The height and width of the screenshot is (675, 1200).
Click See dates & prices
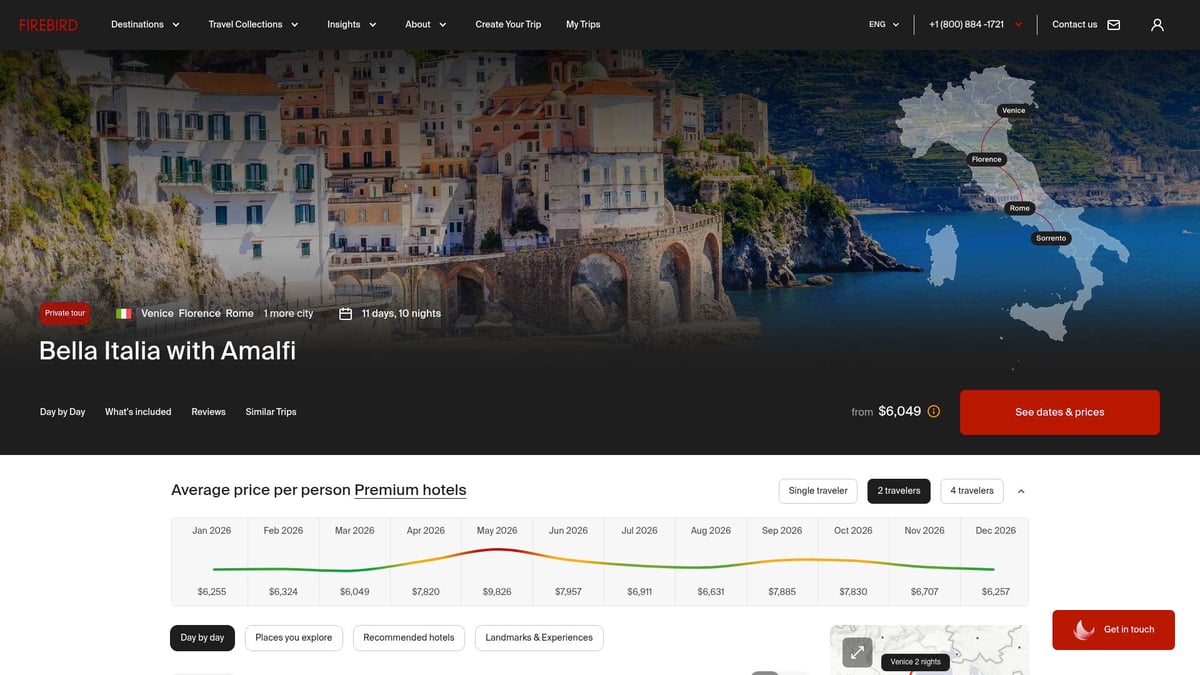click(x=1059, y=411)
